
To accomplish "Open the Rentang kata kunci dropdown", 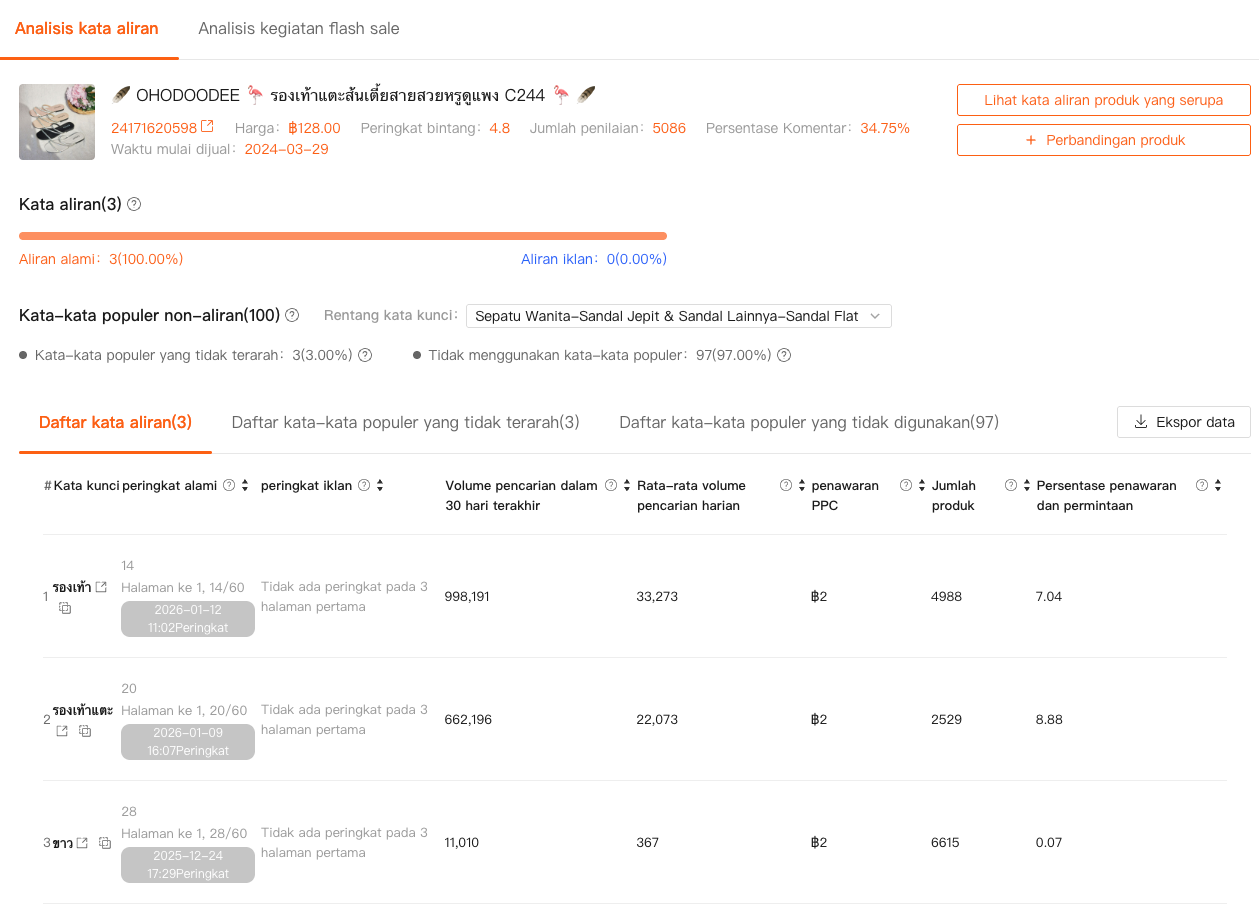I will (678, 316).
